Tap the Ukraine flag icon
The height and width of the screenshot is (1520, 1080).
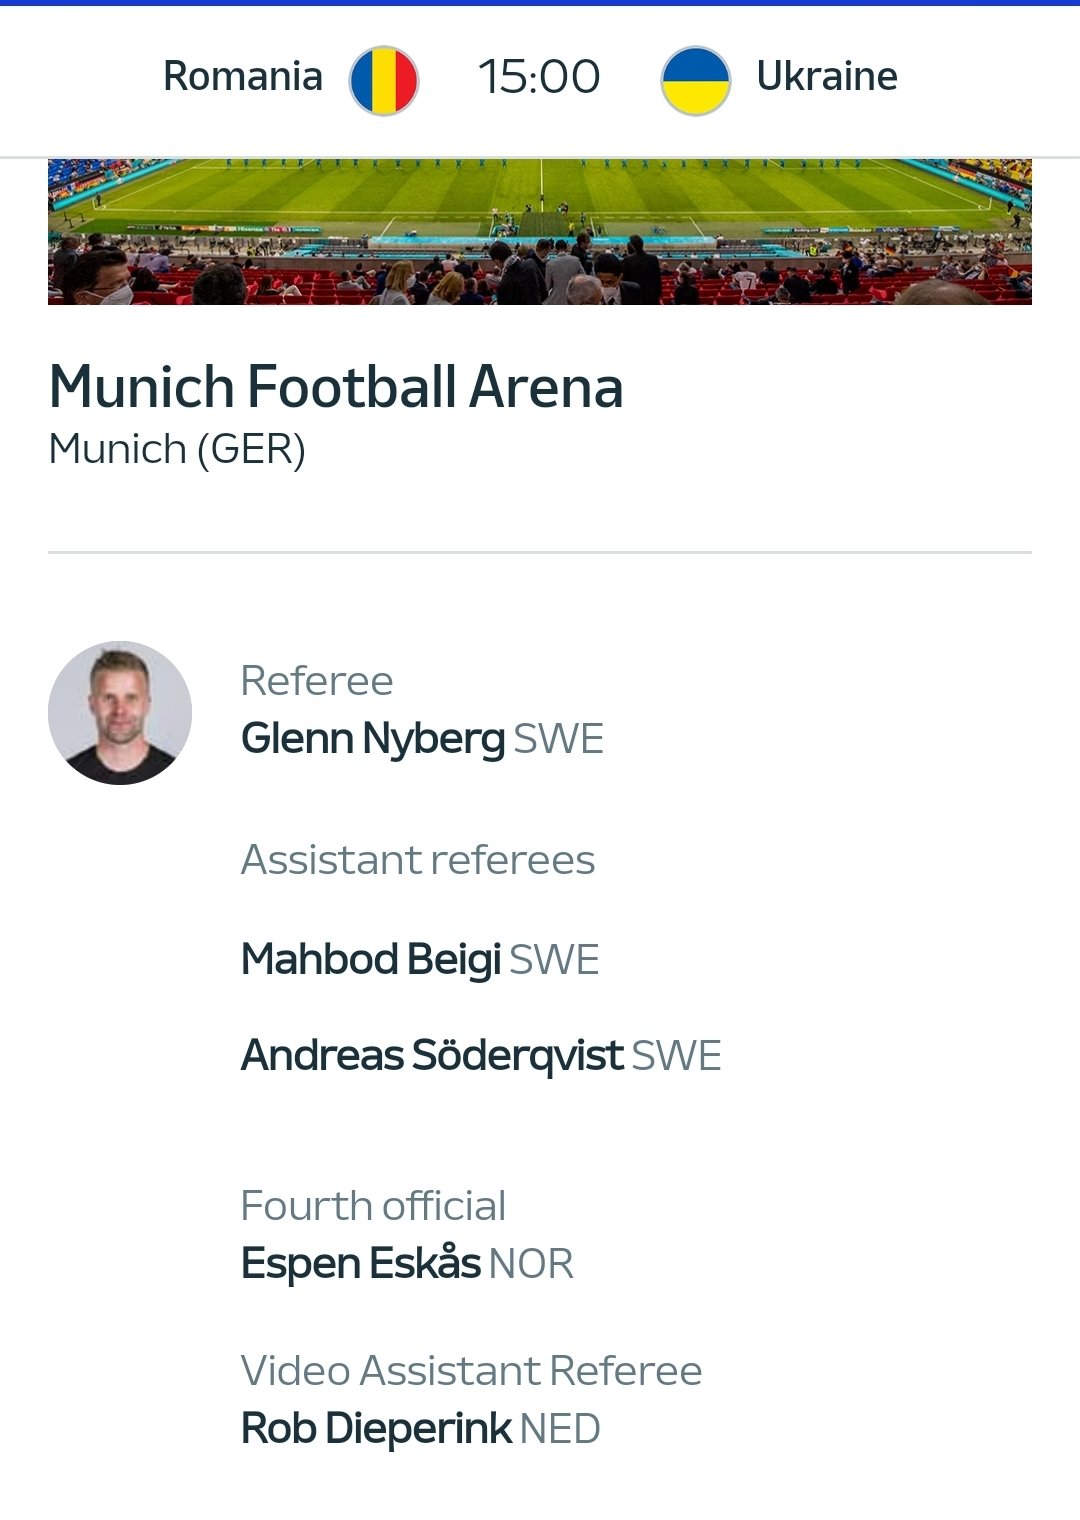695,80
